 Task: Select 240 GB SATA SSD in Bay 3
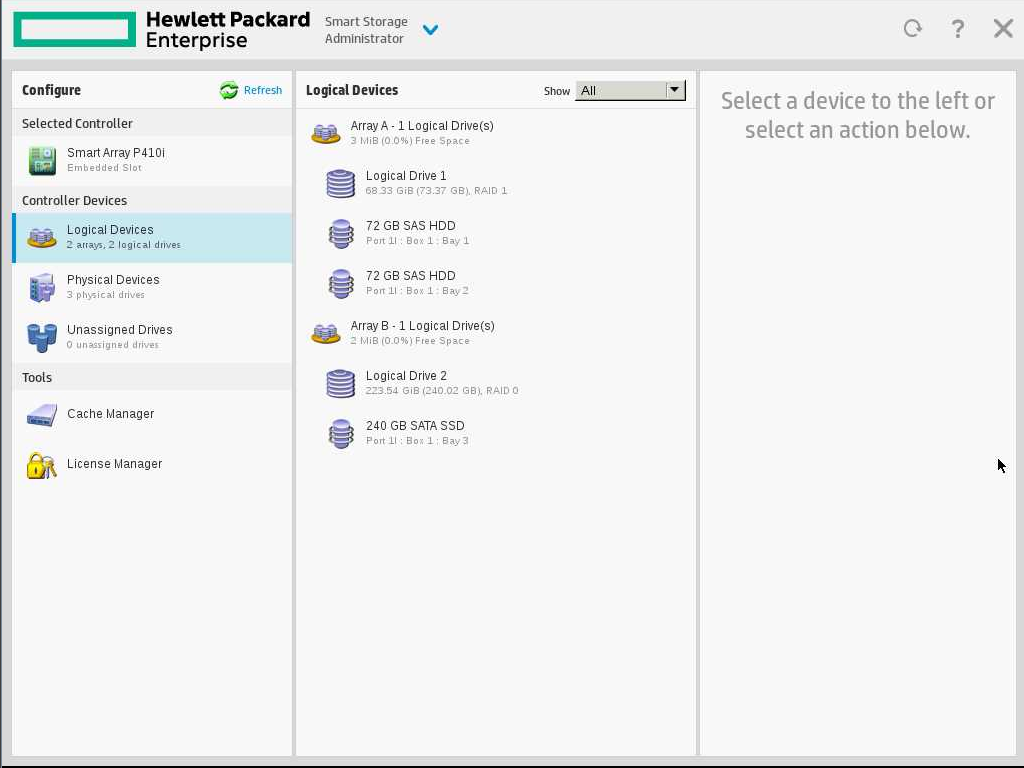496,433
